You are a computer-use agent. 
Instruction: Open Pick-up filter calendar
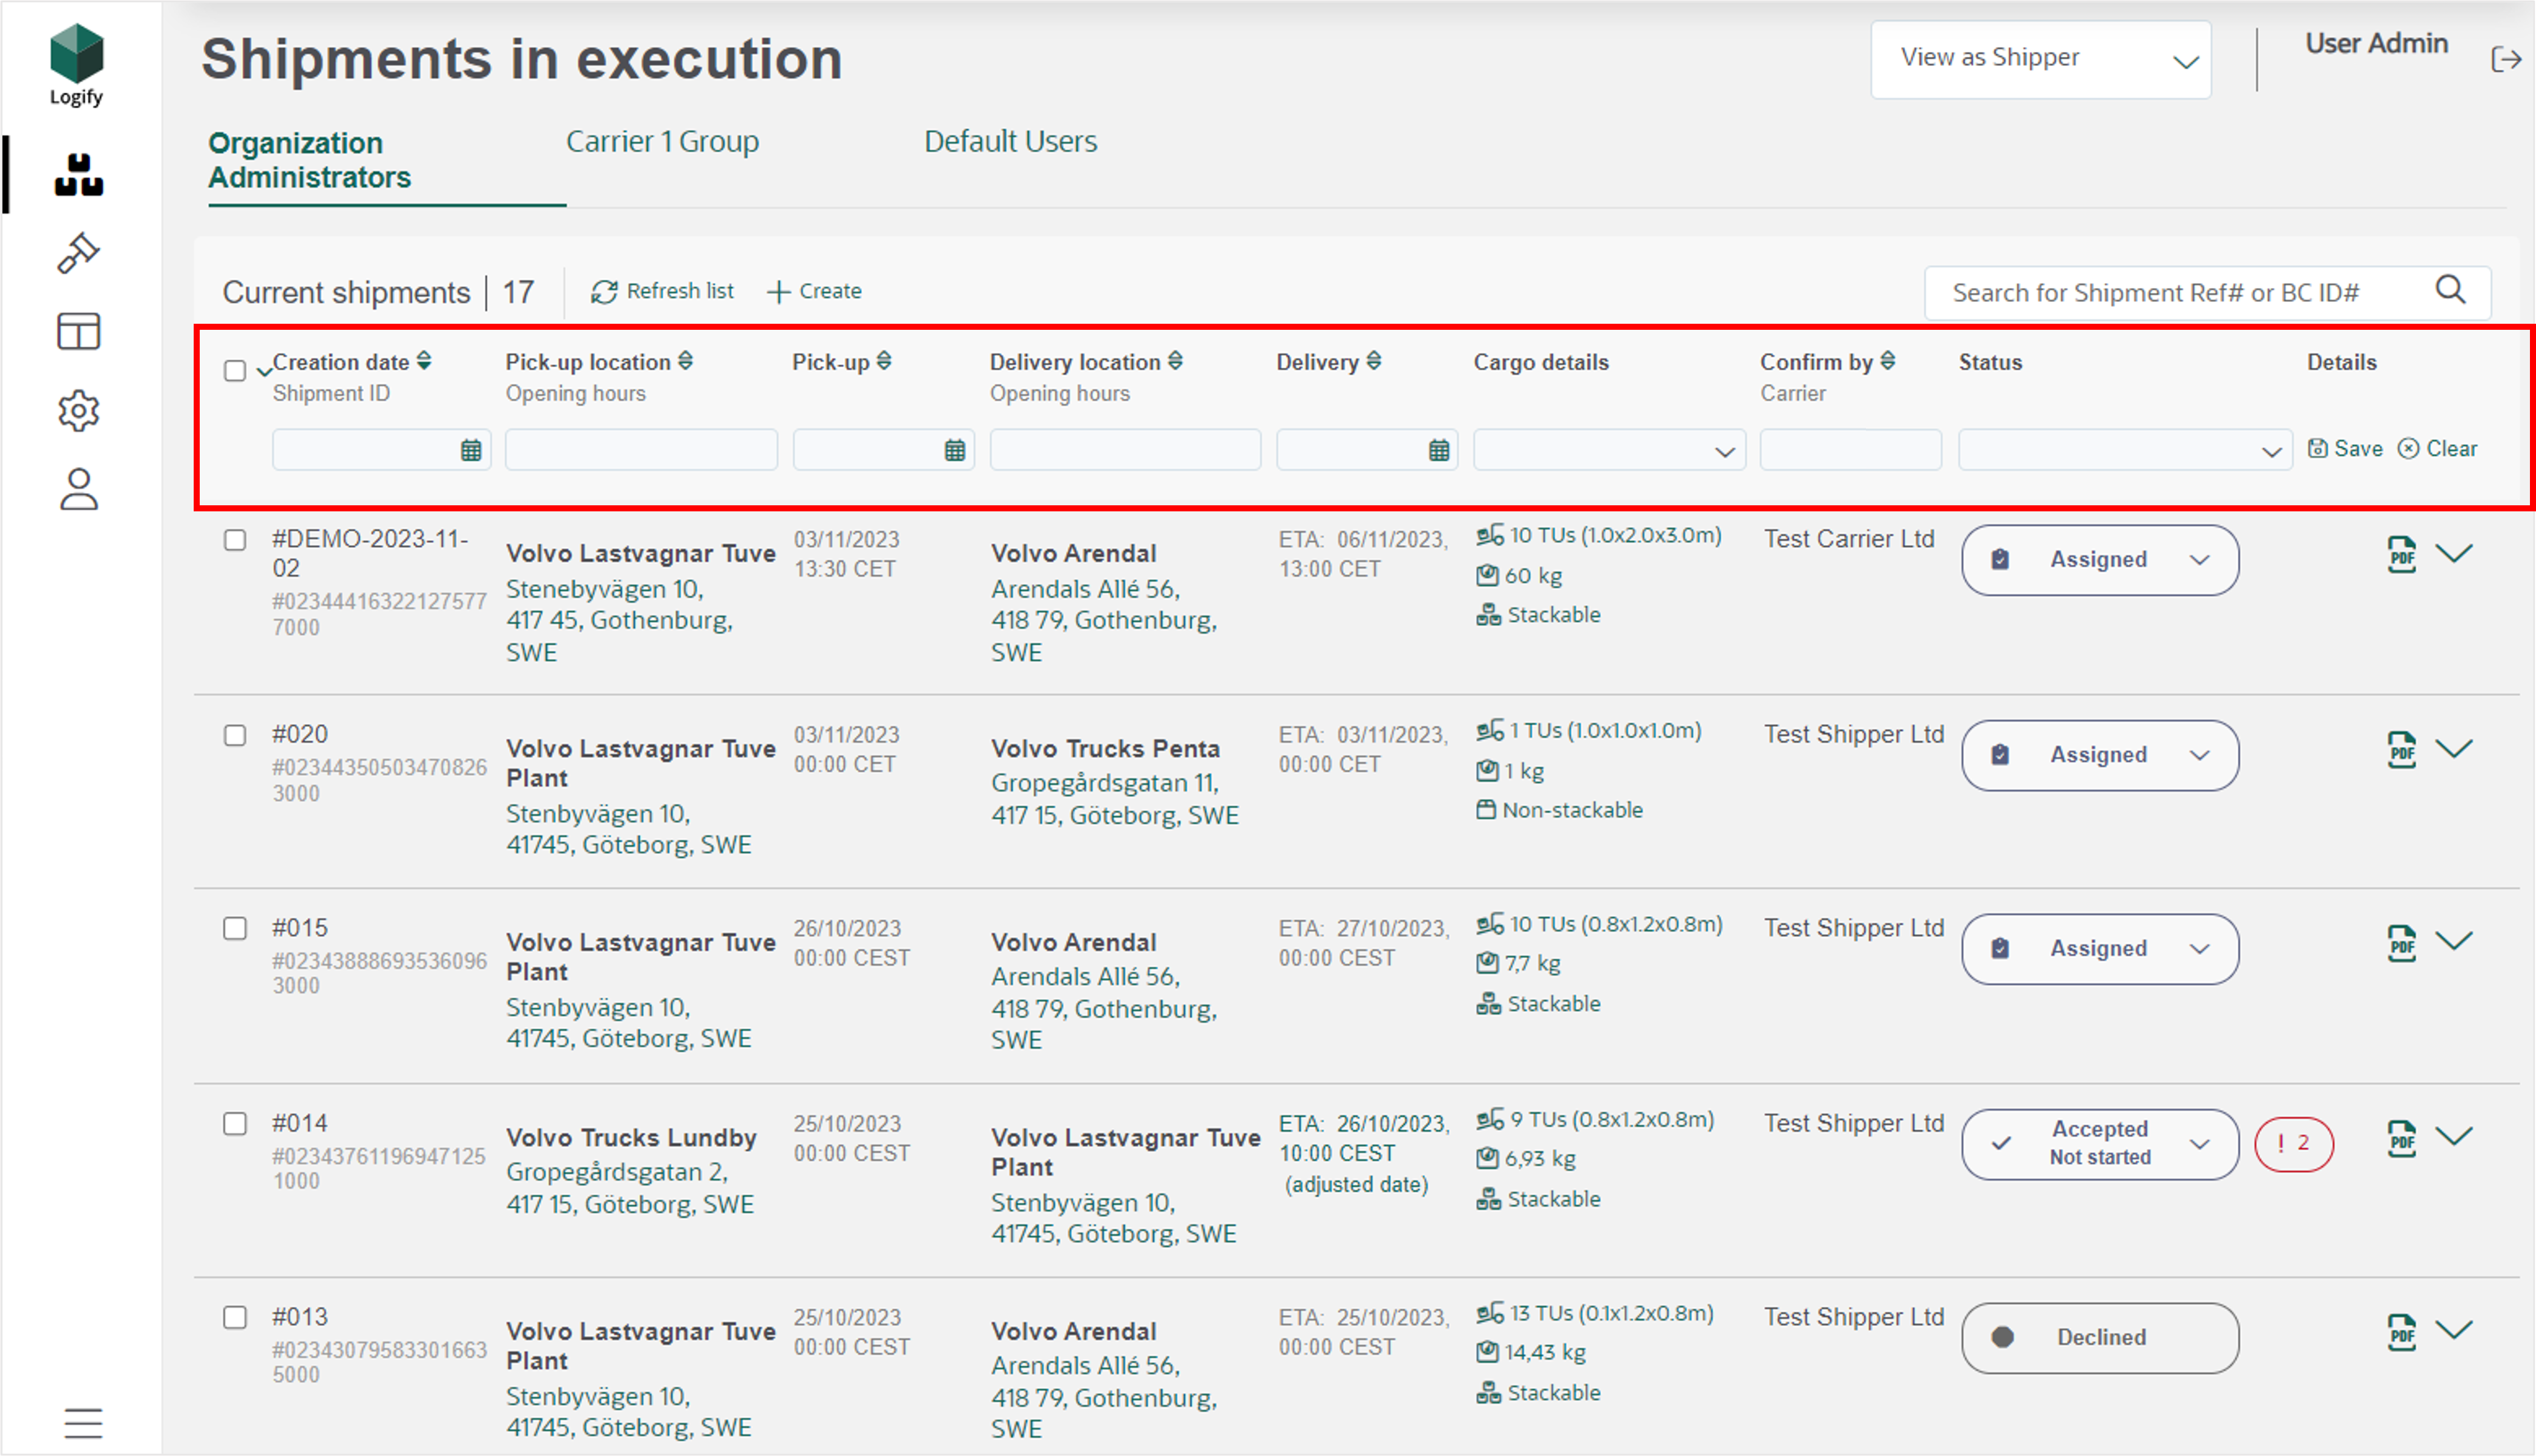coord(955,450)
